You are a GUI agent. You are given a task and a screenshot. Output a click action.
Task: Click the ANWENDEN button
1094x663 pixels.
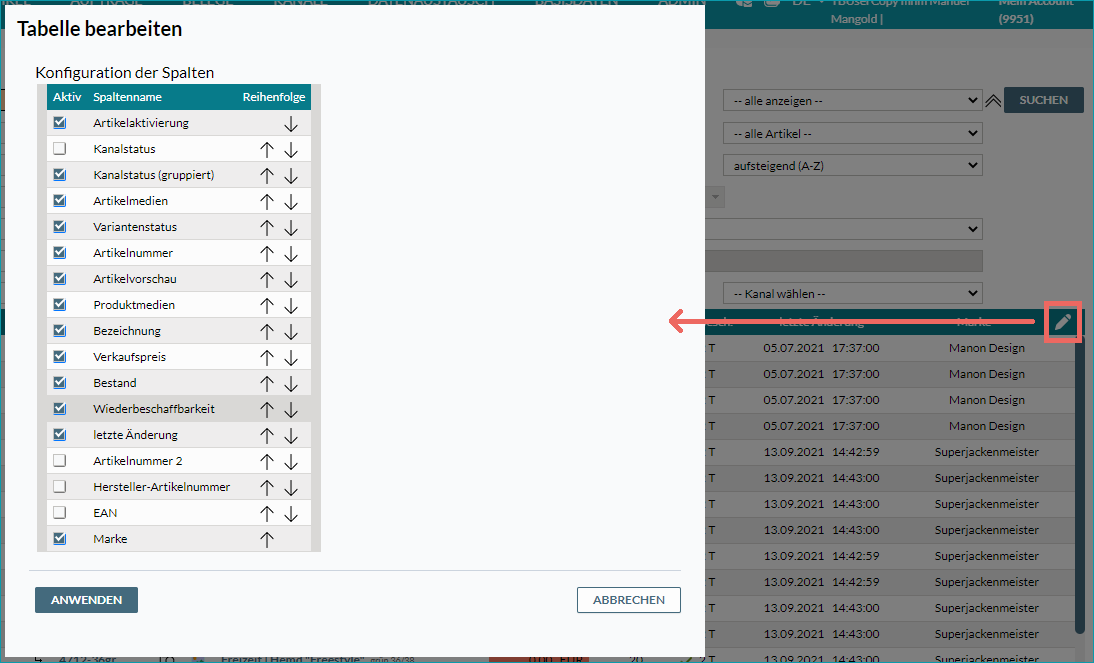tap(87, 599)
